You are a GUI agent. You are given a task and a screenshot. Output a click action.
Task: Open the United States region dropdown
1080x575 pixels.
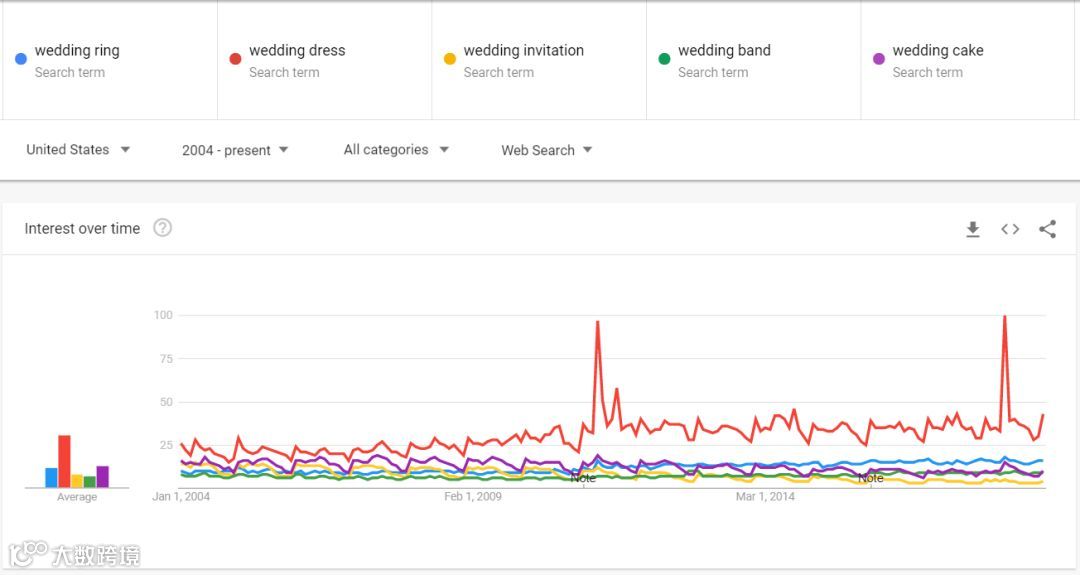point(78,150)
